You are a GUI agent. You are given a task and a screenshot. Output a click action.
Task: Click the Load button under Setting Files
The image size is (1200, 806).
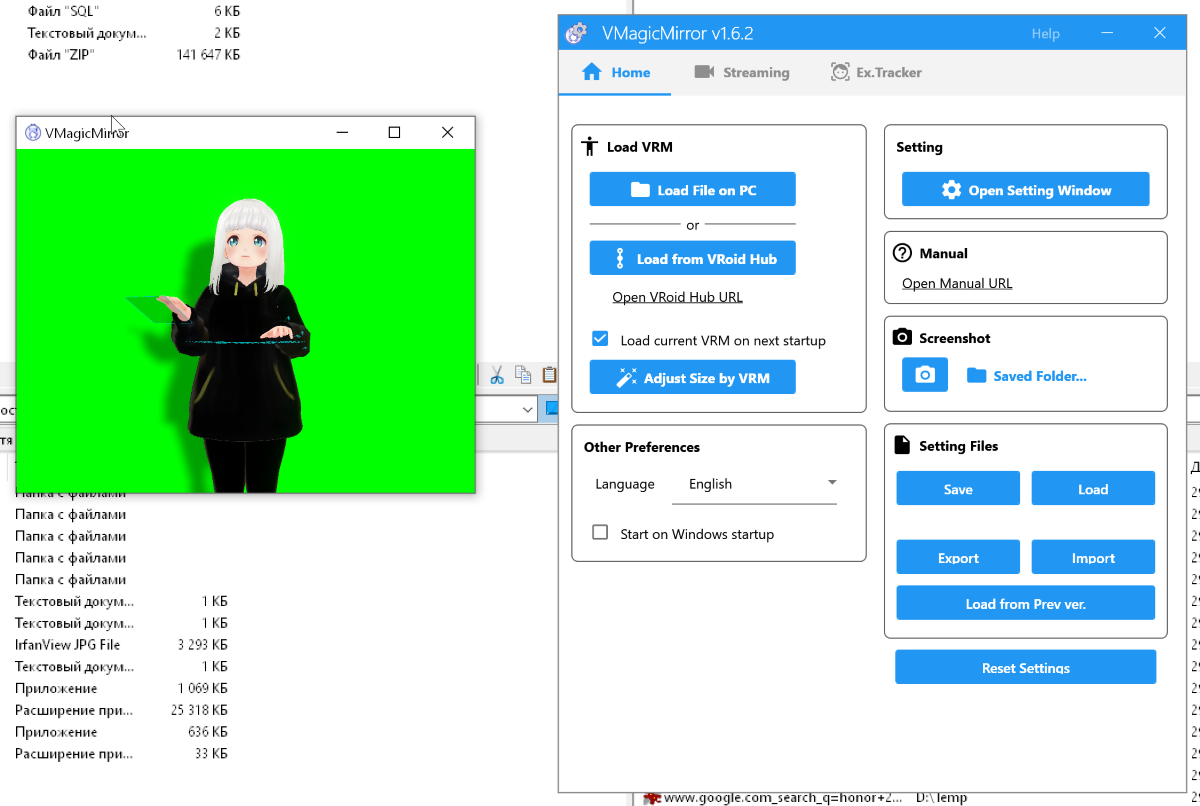tap(1093, 489)
